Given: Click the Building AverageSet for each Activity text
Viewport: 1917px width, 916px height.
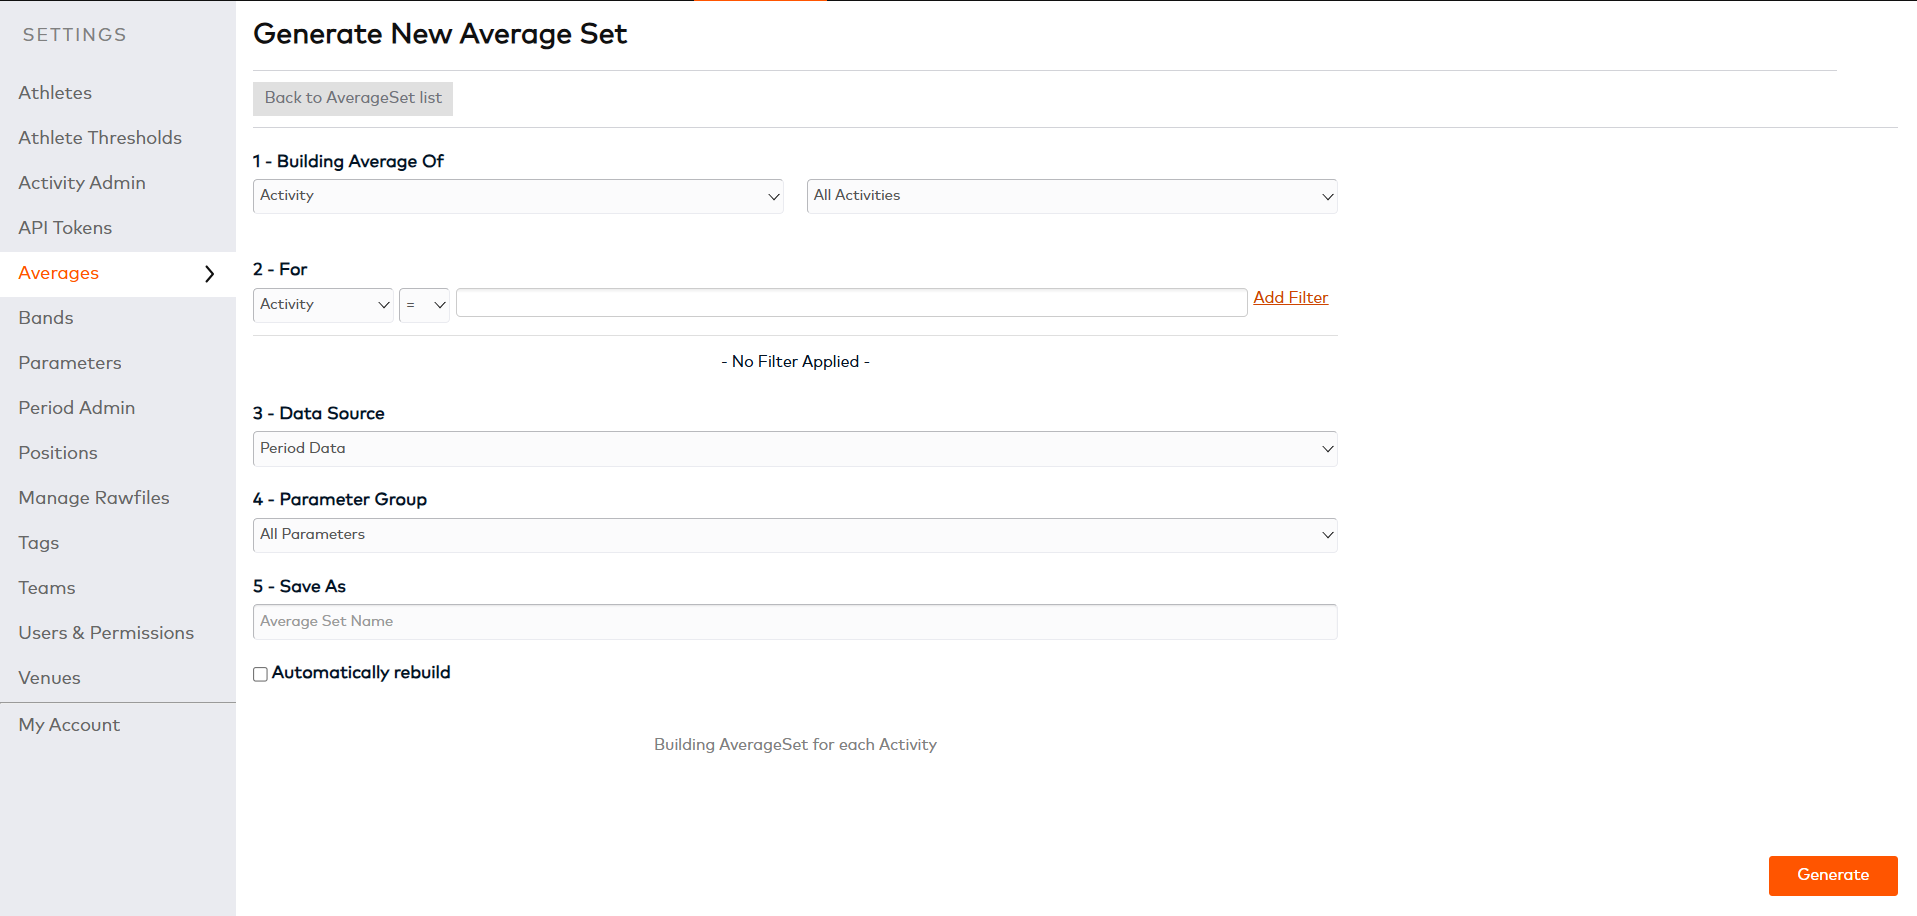Looking at the screenshot, I should (x=795, y=745).
